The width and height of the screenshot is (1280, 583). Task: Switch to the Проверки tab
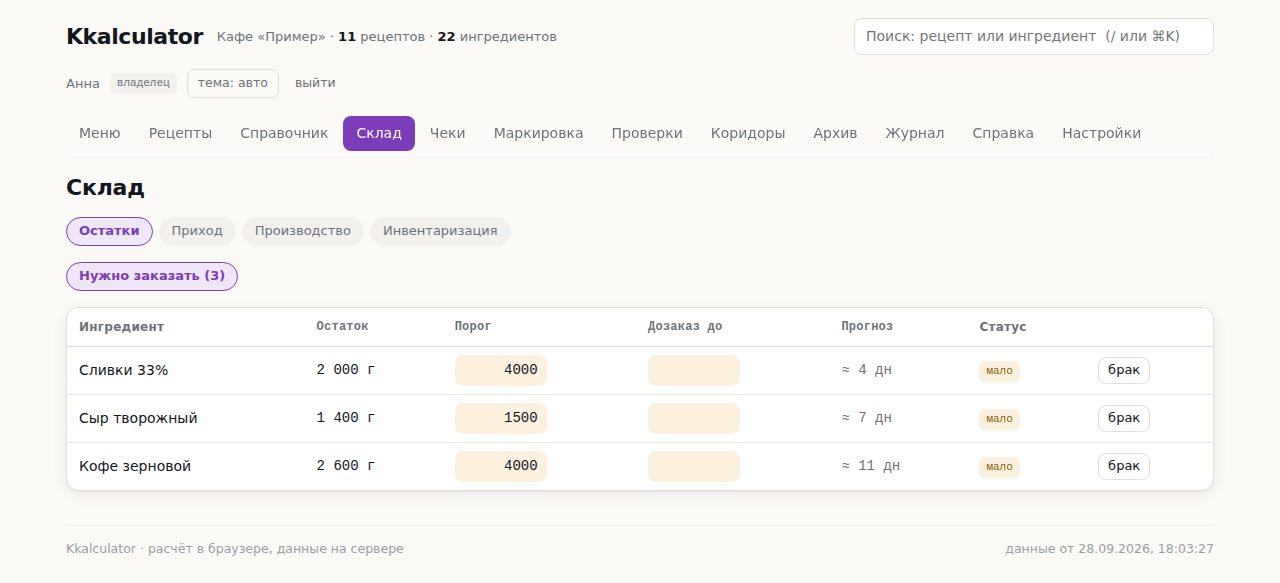point(647,133)
